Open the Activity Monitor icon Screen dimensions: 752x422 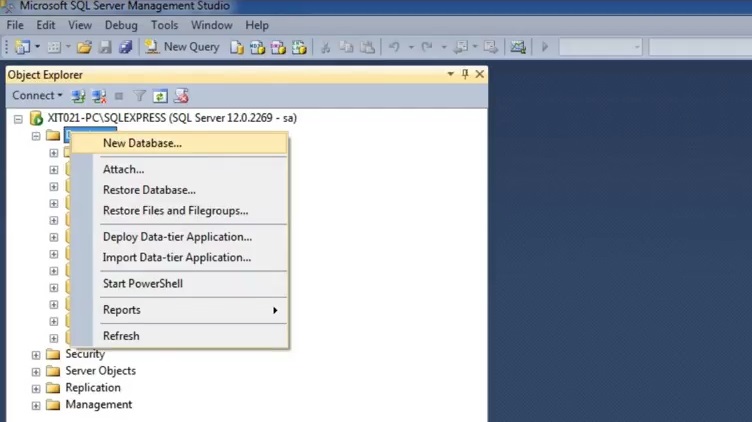[518, 47]
